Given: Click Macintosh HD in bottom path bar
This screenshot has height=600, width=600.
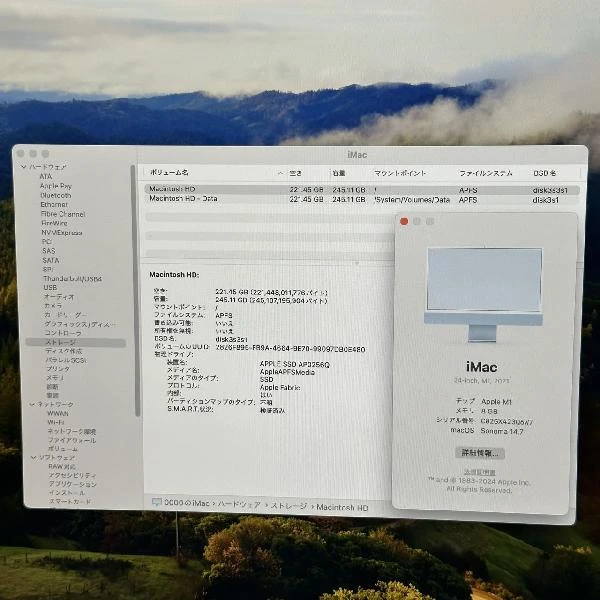Looking at the screenshot, I should coord(342,508).
